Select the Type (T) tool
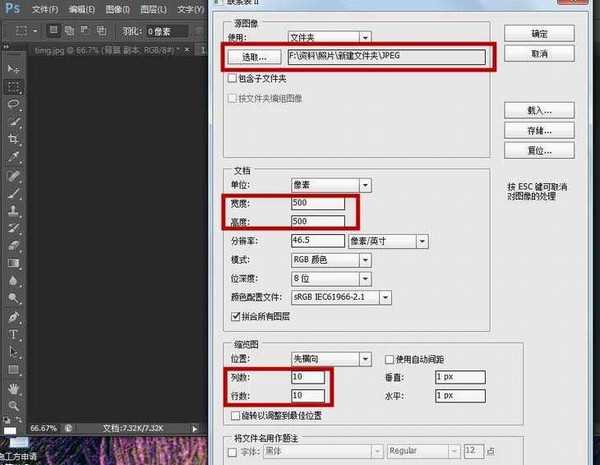The height and width of the screenshot is (465, 600). click(x=14, y=334)
